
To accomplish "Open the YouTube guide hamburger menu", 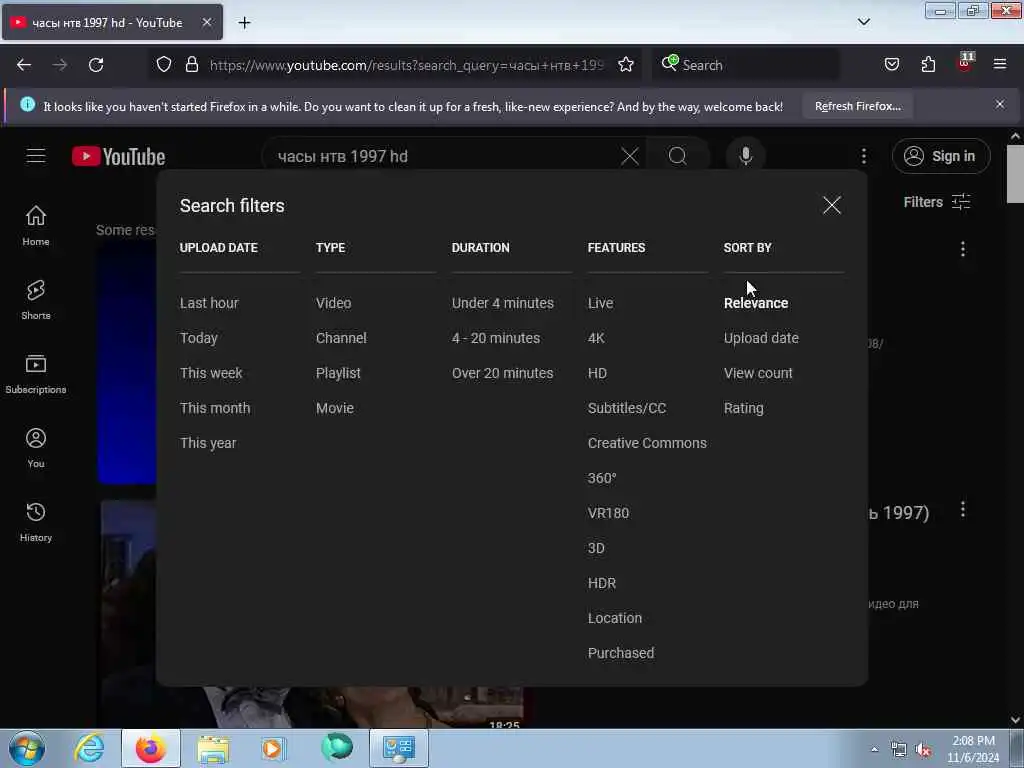I will click(x=36, y=156).
